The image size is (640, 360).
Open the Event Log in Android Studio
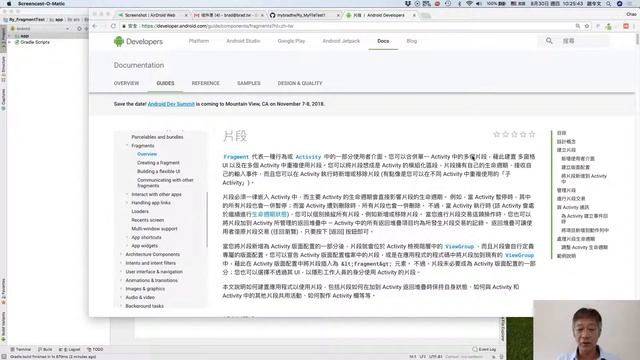coord(484,349)
